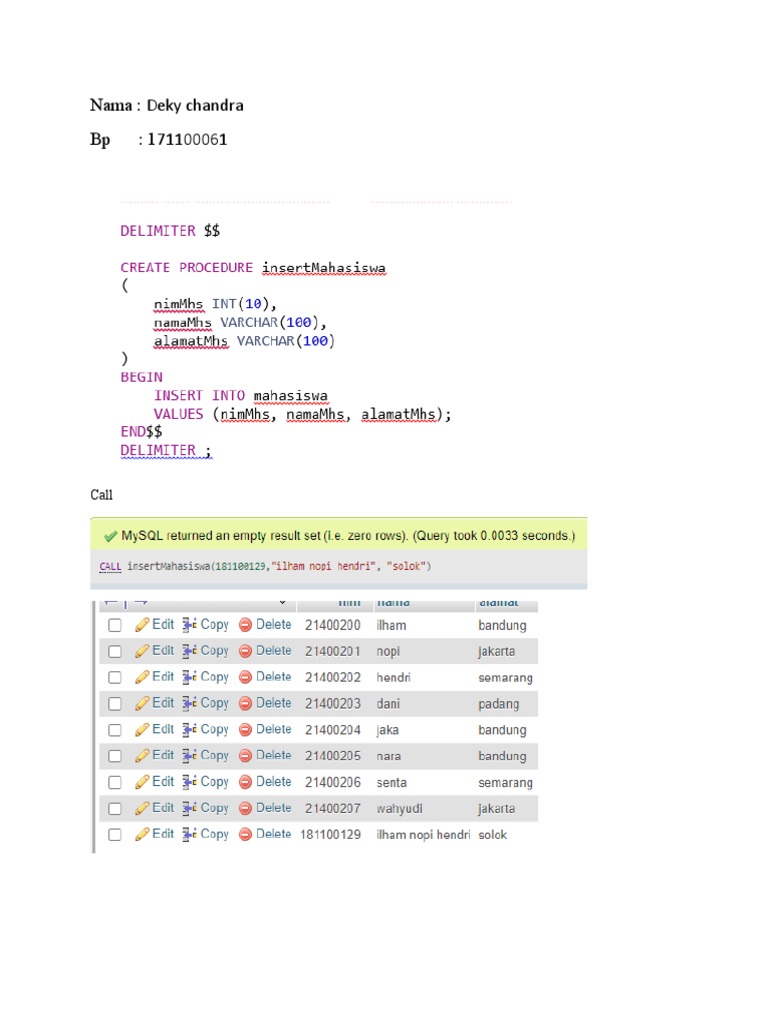The width and height of the screenshot is (768, 1024).
Task: Select the alamat cell 'padang'
Action: (498, 704)
